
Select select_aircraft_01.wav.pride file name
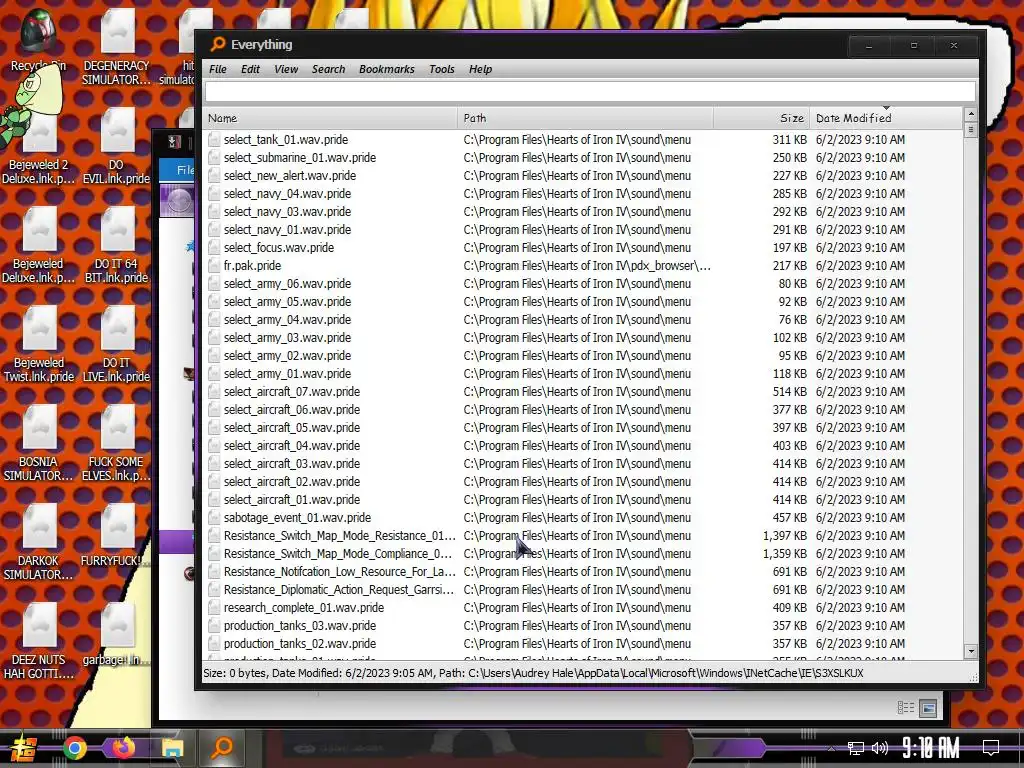click(x=292, y=500)
